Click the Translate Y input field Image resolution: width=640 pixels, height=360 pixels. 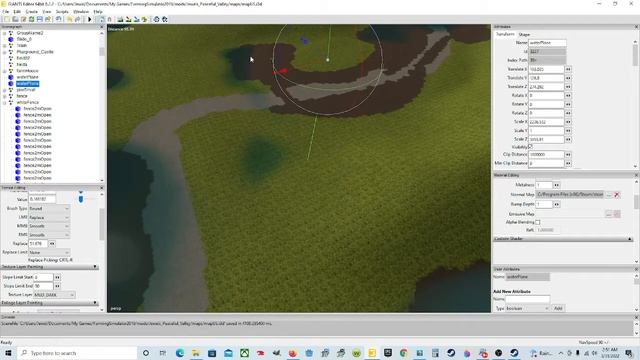point(546,78)
